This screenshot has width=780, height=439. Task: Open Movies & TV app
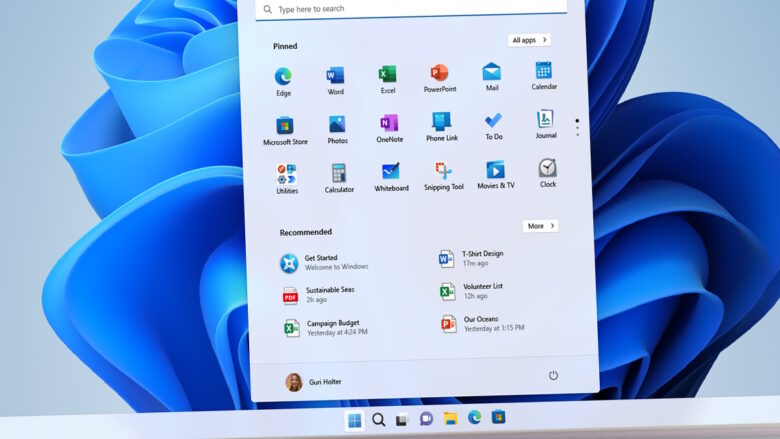click(496, 174)
